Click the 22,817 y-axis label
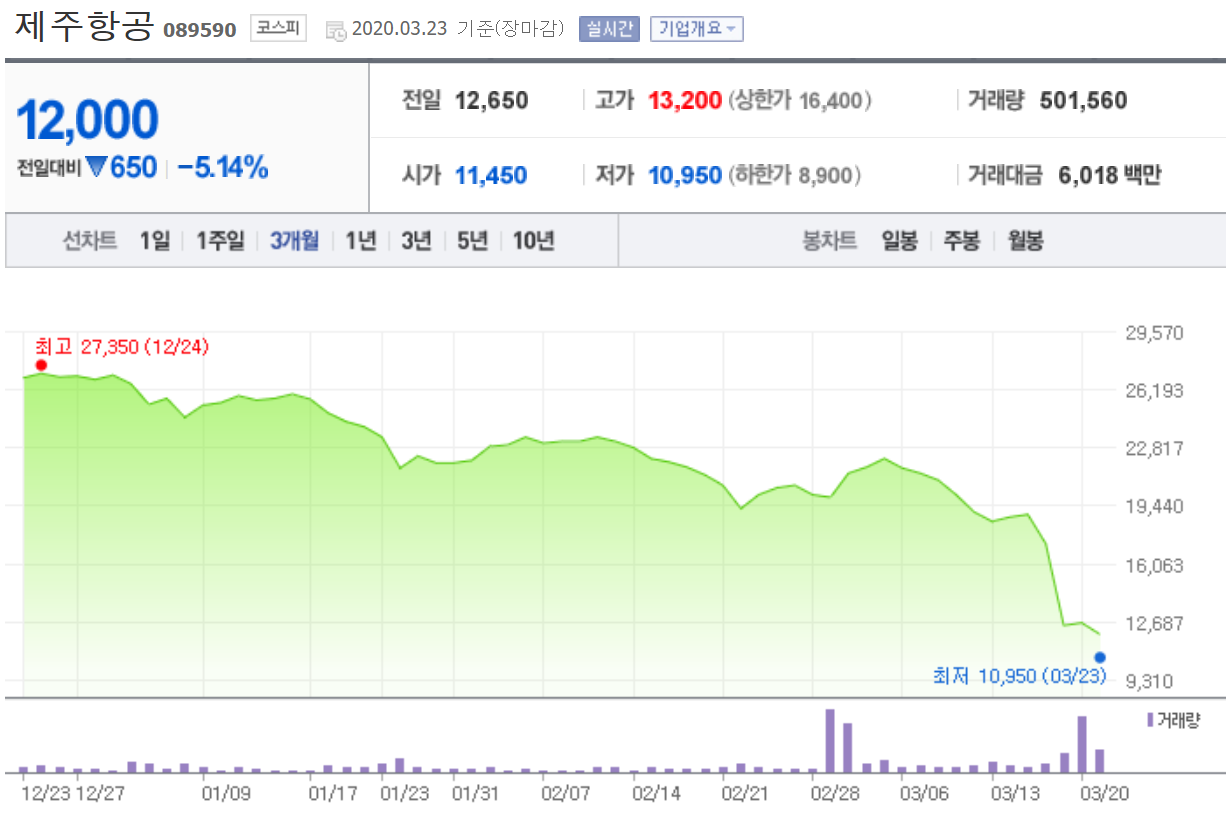 [x=1154, y=448]
